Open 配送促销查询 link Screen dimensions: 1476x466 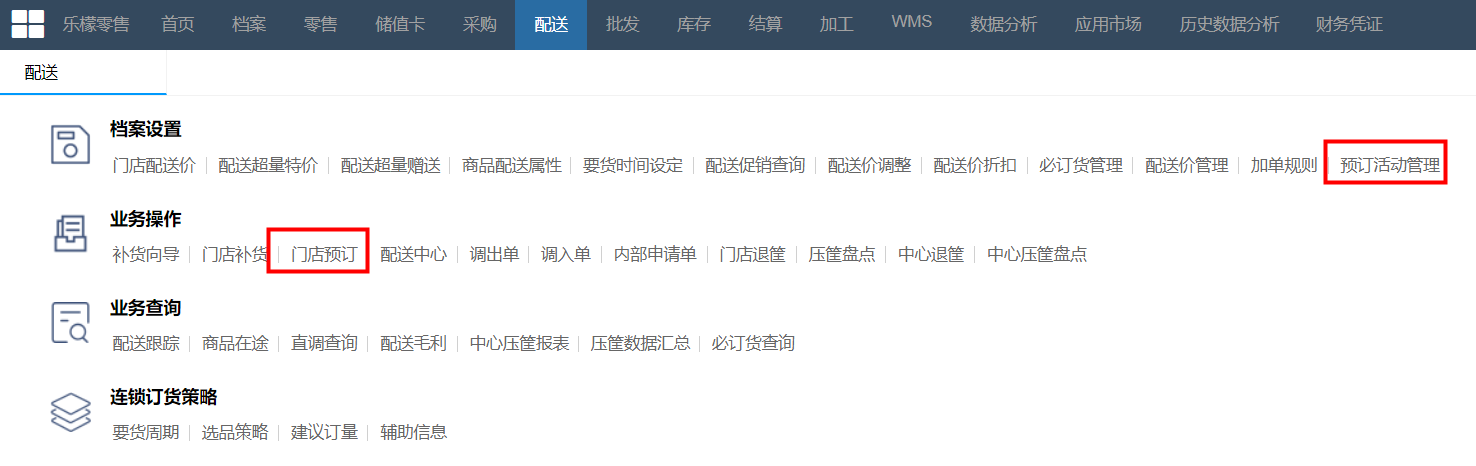755,165
